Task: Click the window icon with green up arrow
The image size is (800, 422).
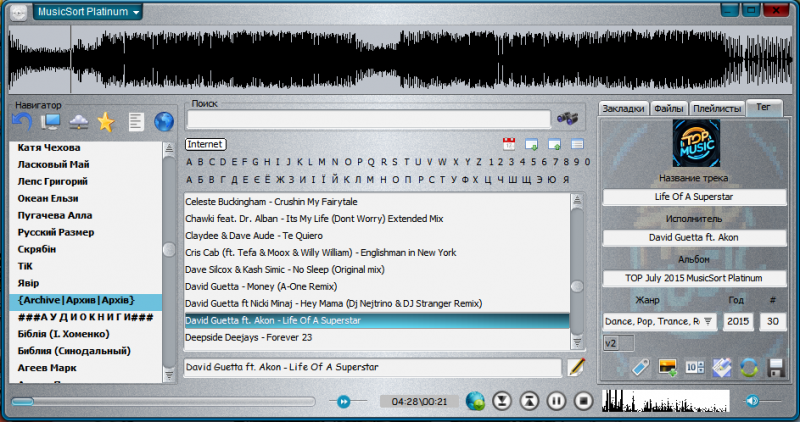Action: coord(554,144)
